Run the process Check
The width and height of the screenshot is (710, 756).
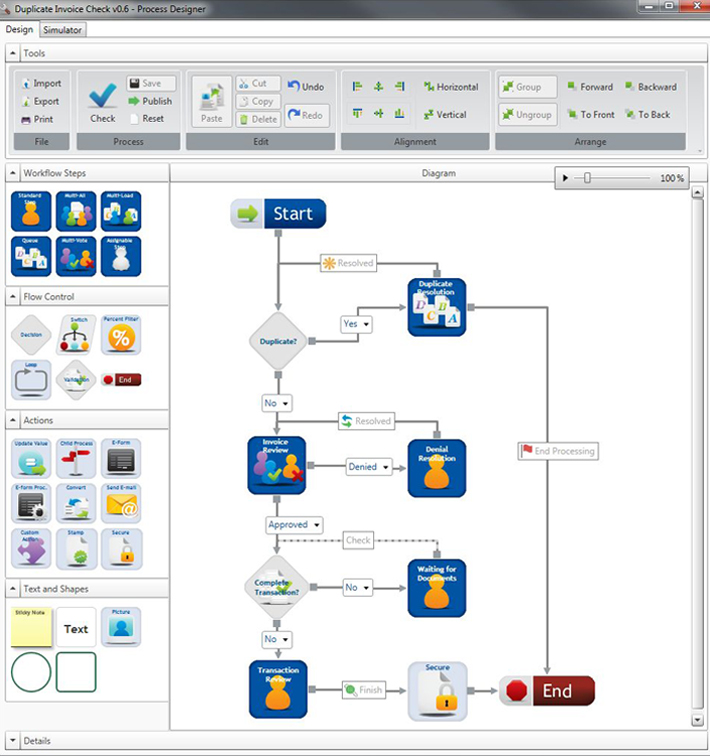(102, 103)
